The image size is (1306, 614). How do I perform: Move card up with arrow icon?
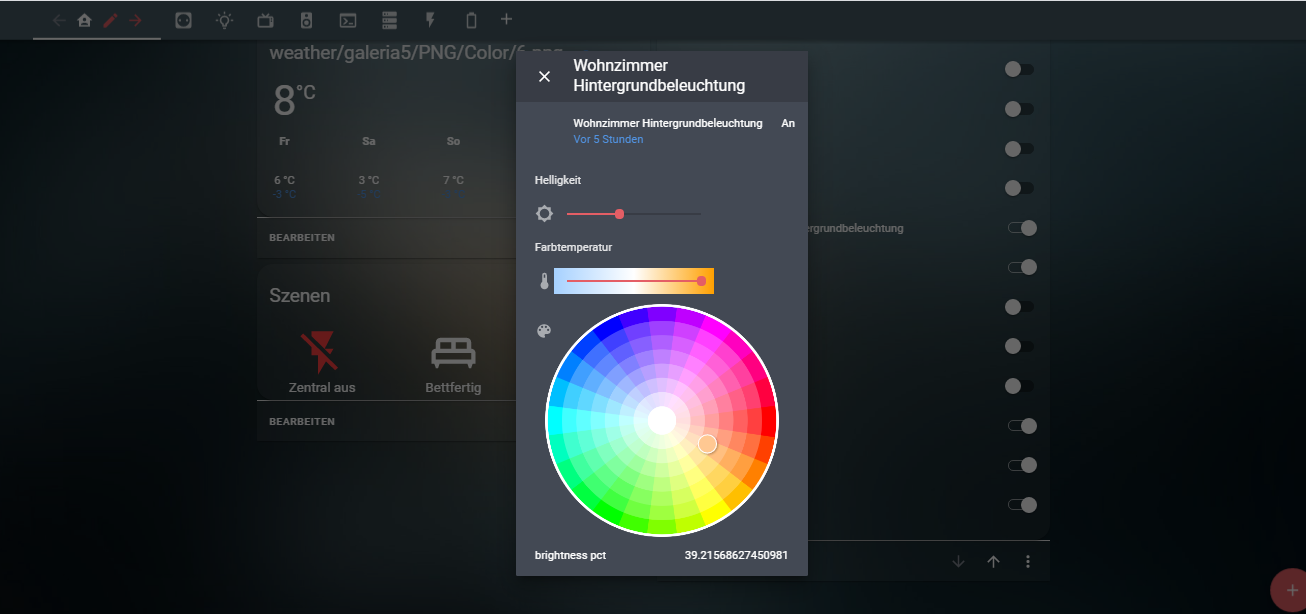[x=993, y=562]
